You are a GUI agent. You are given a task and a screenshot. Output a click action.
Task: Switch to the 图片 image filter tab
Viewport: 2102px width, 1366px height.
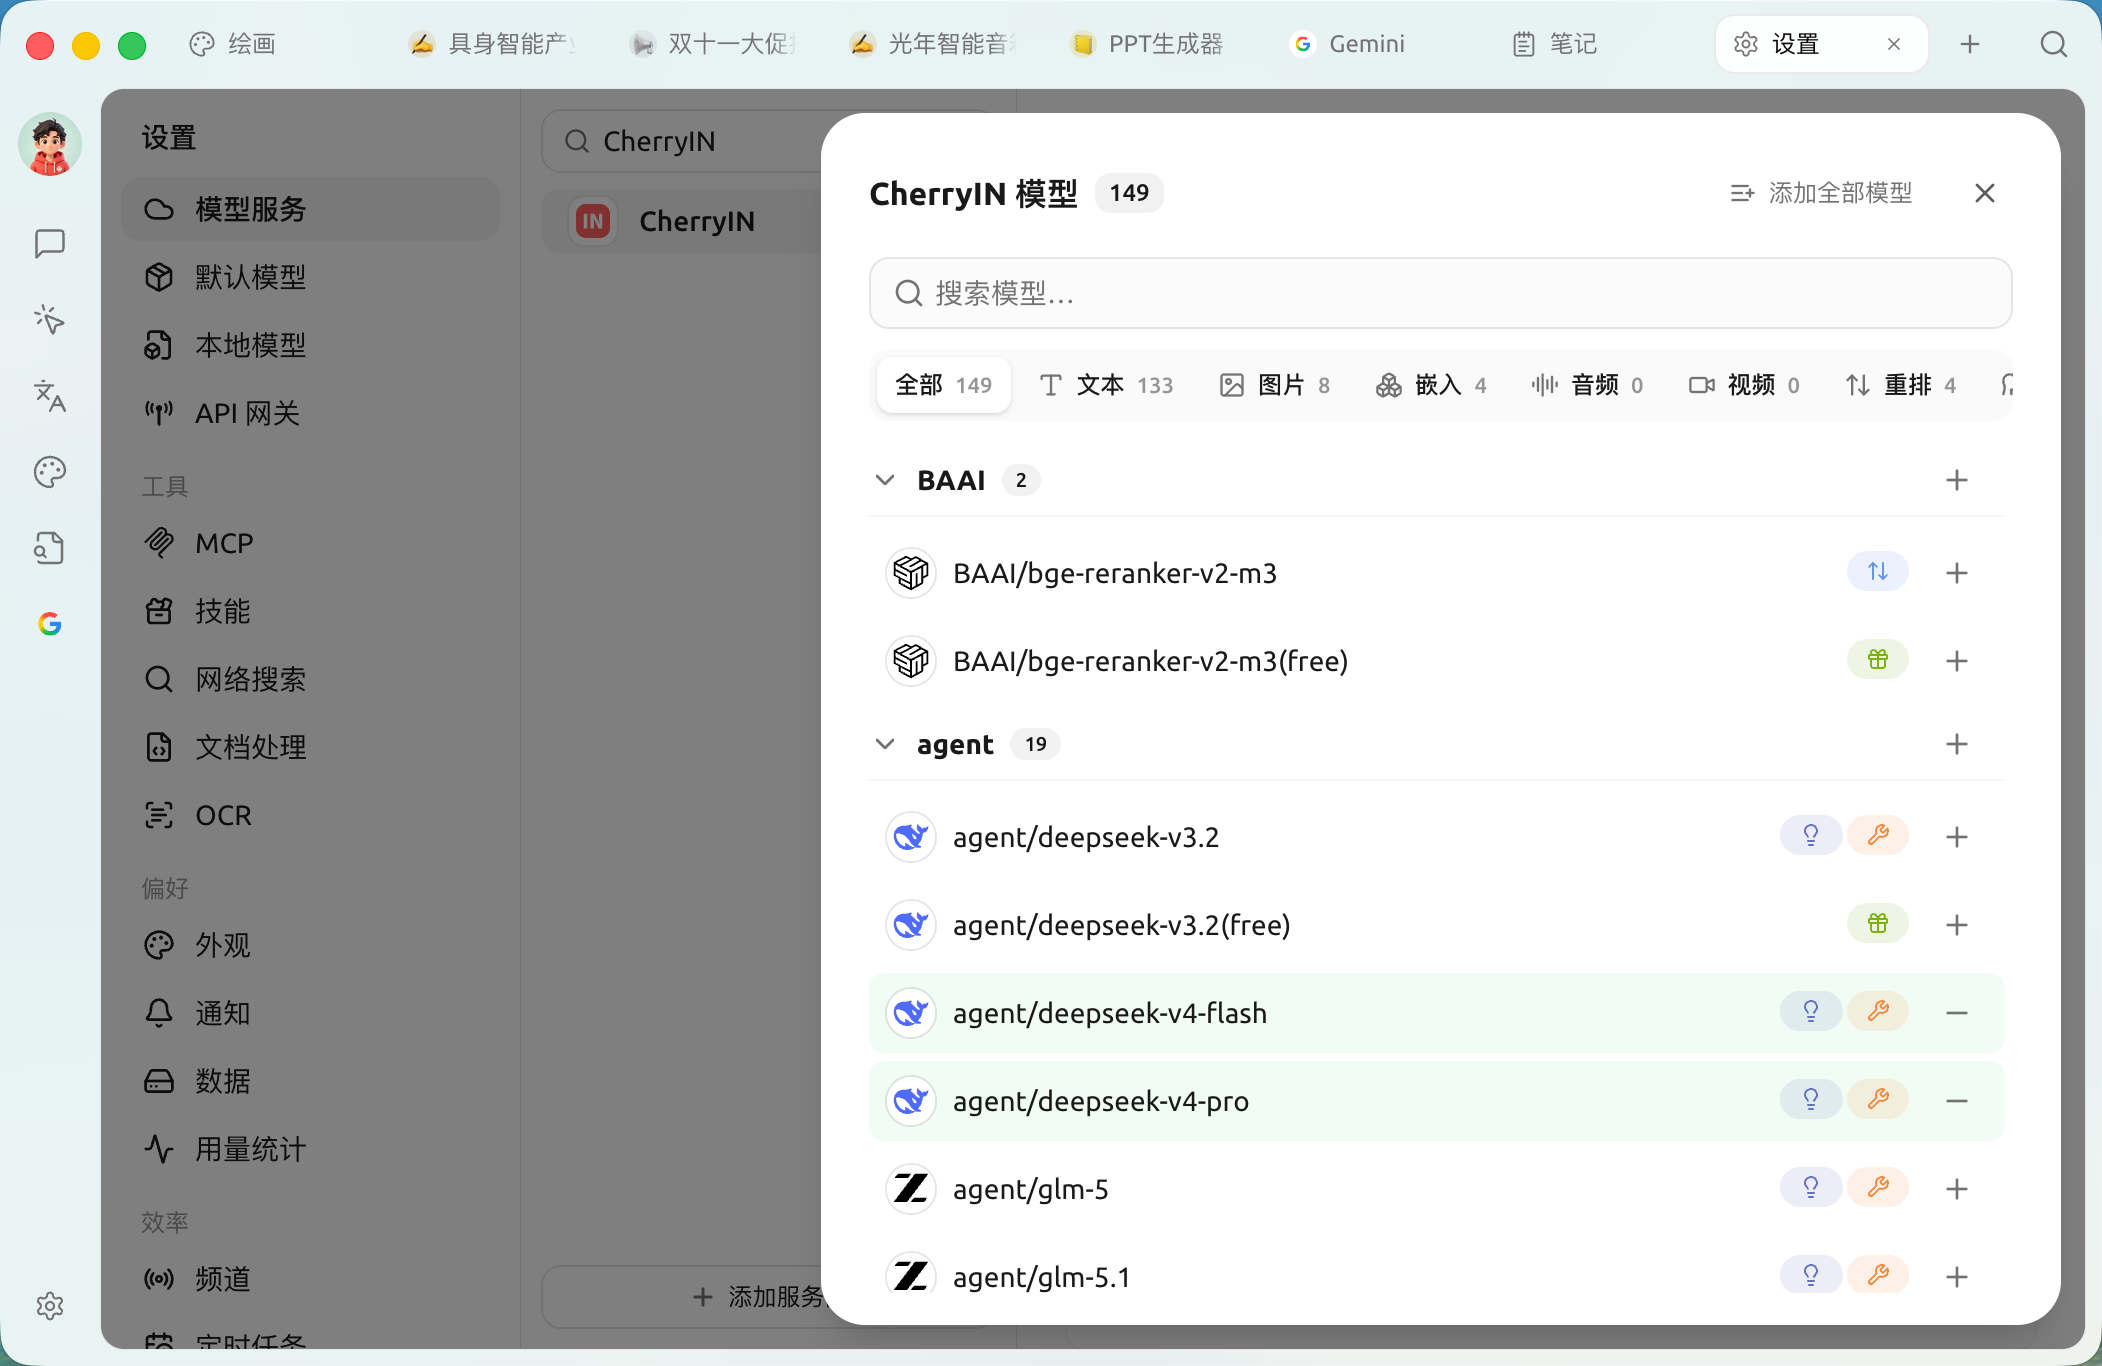tap(1275, 385)
